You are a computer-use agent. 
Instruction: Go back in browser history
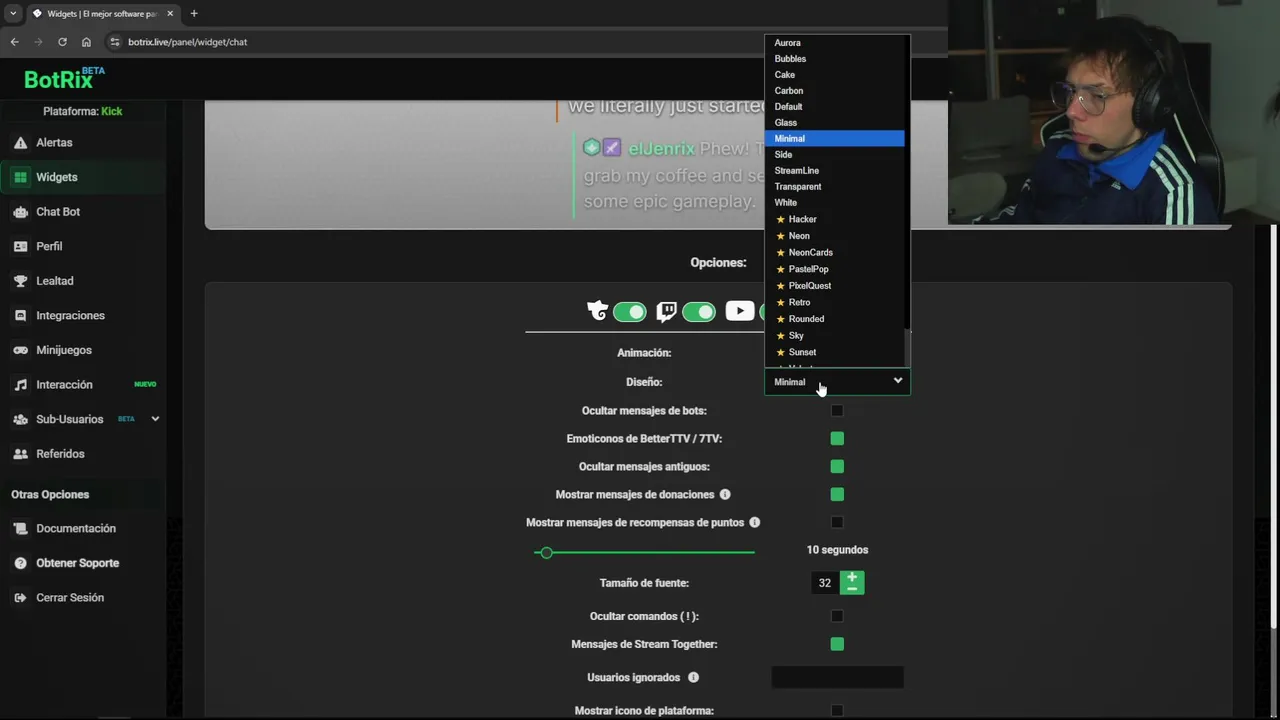click(x=14, y=42)
